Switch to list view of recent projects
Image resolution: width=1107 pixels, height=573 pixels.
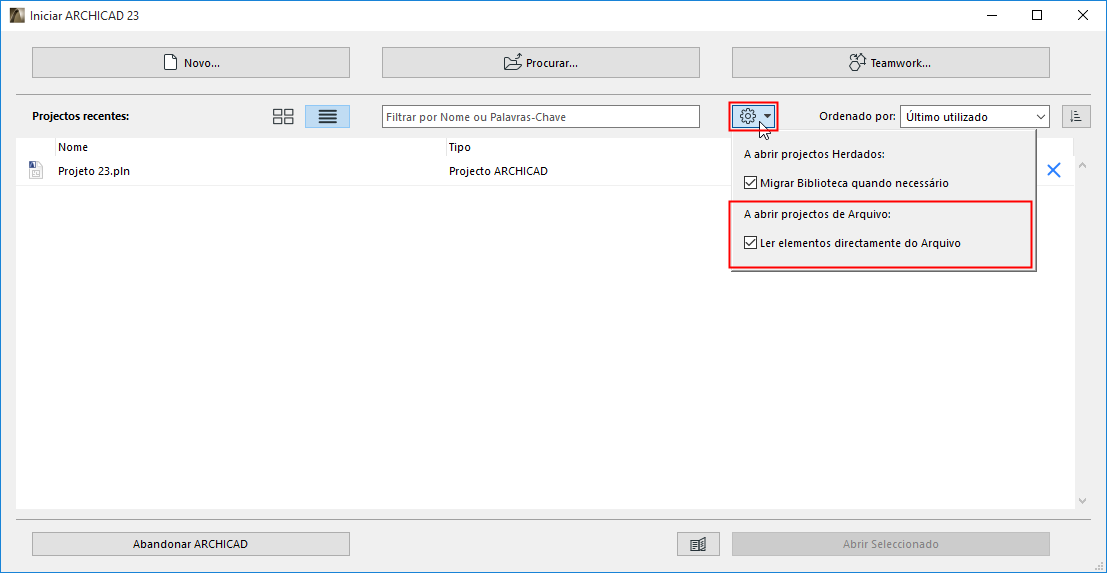328,116
